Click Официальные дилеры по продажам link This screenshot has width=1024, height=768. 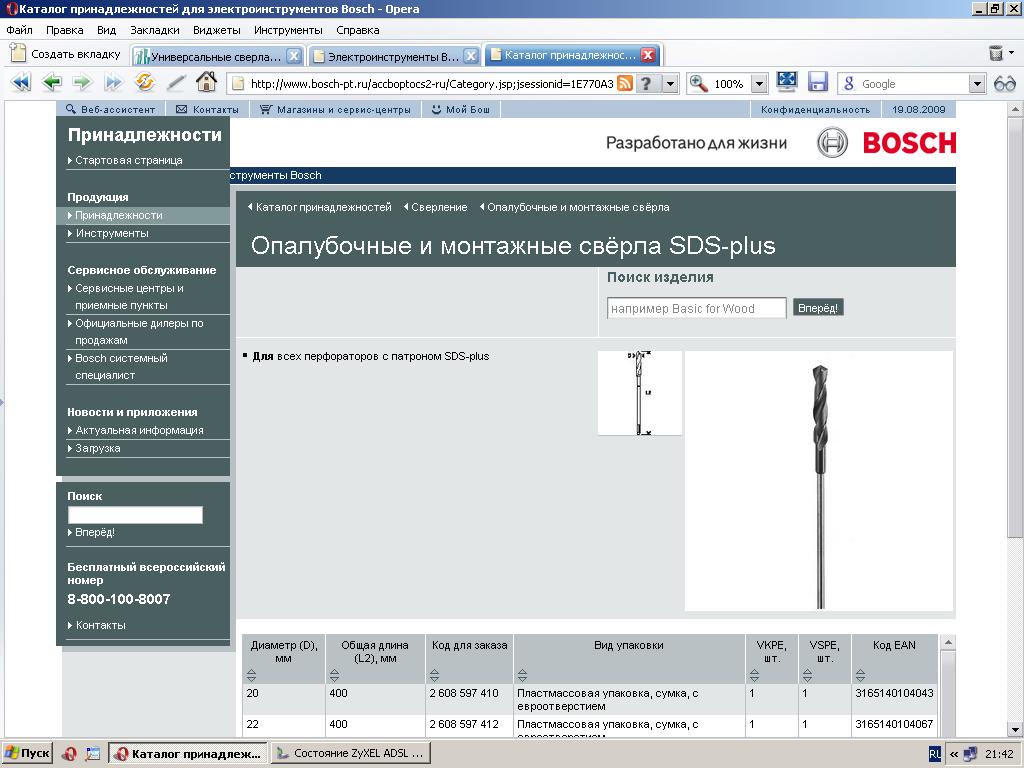coord(139,332)
